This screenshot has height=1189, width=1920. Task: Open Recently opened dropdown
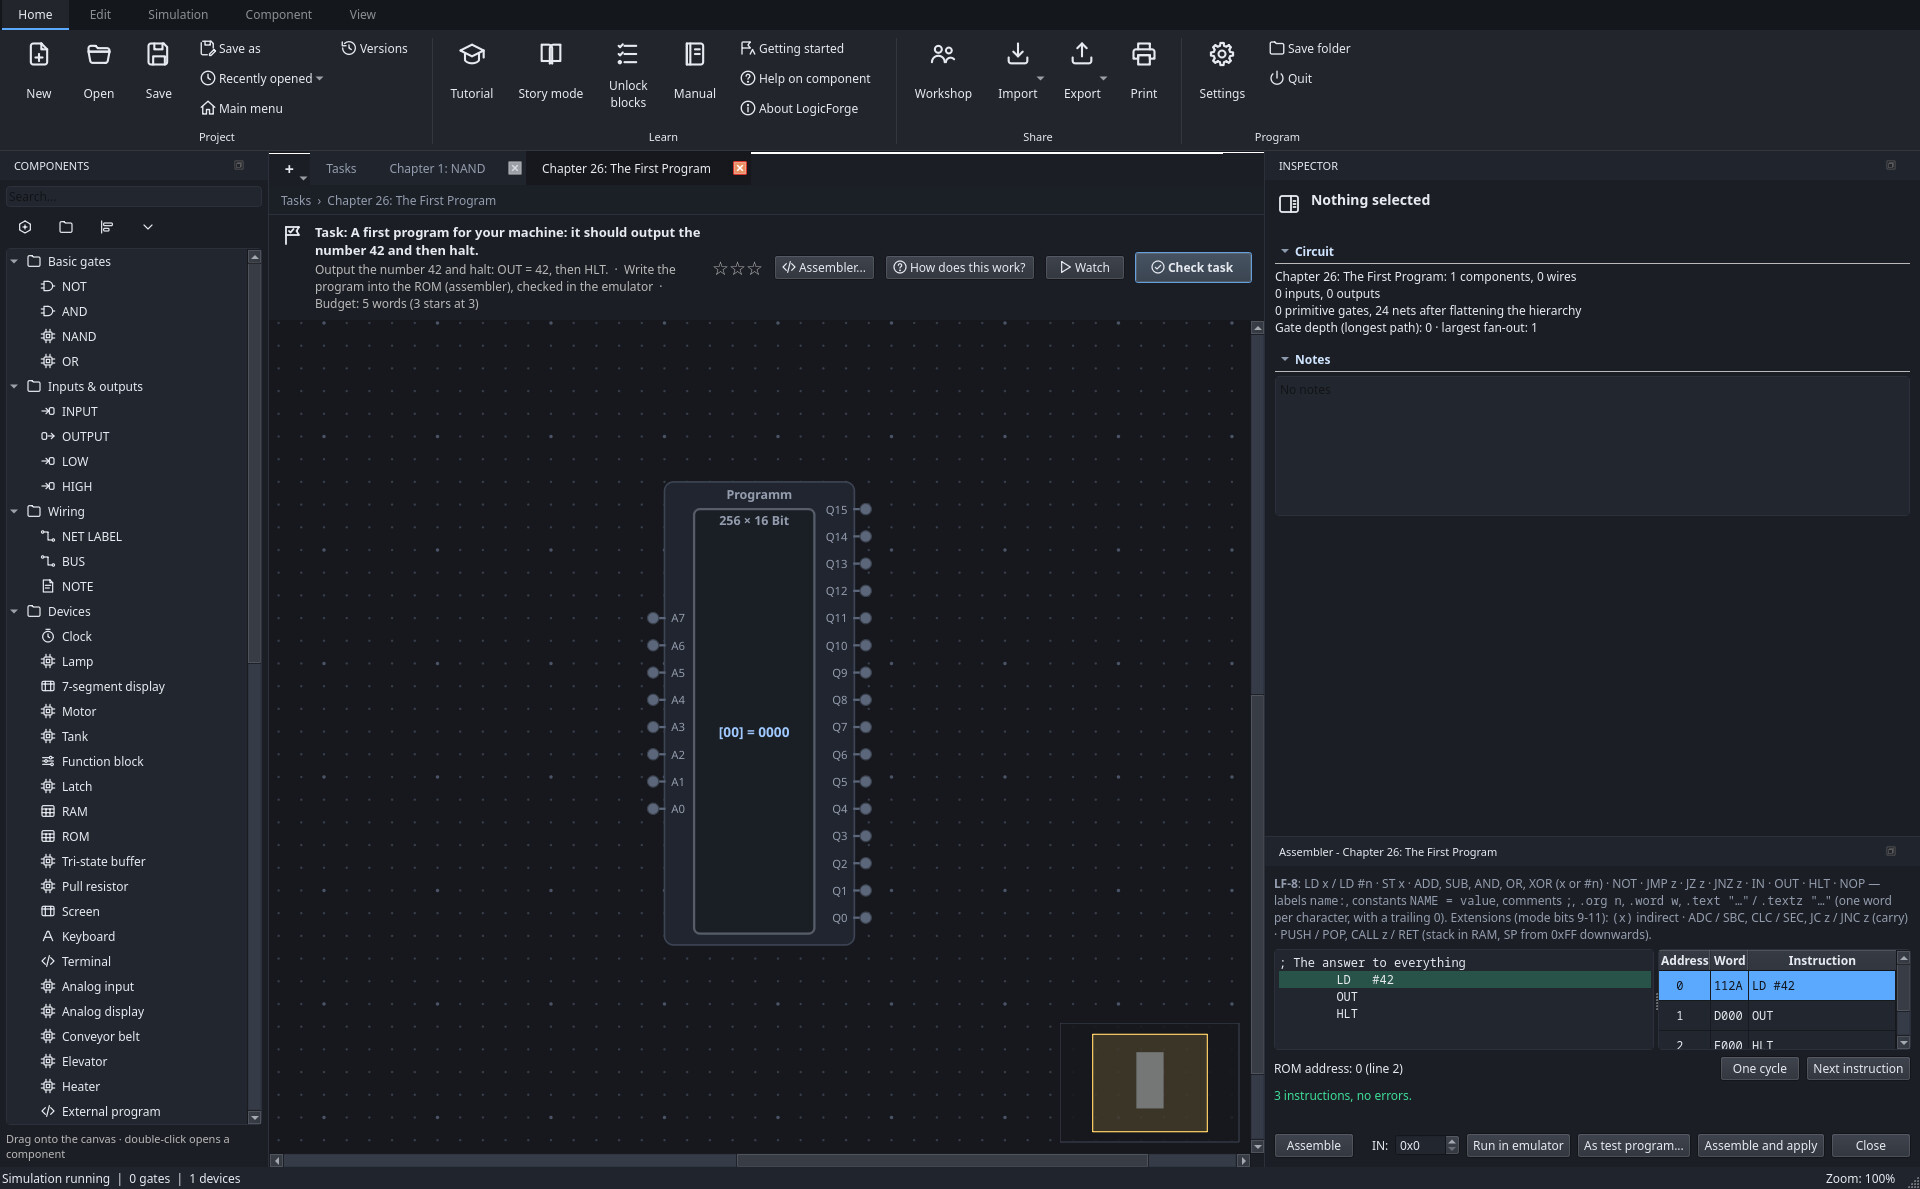click(261, 78)
